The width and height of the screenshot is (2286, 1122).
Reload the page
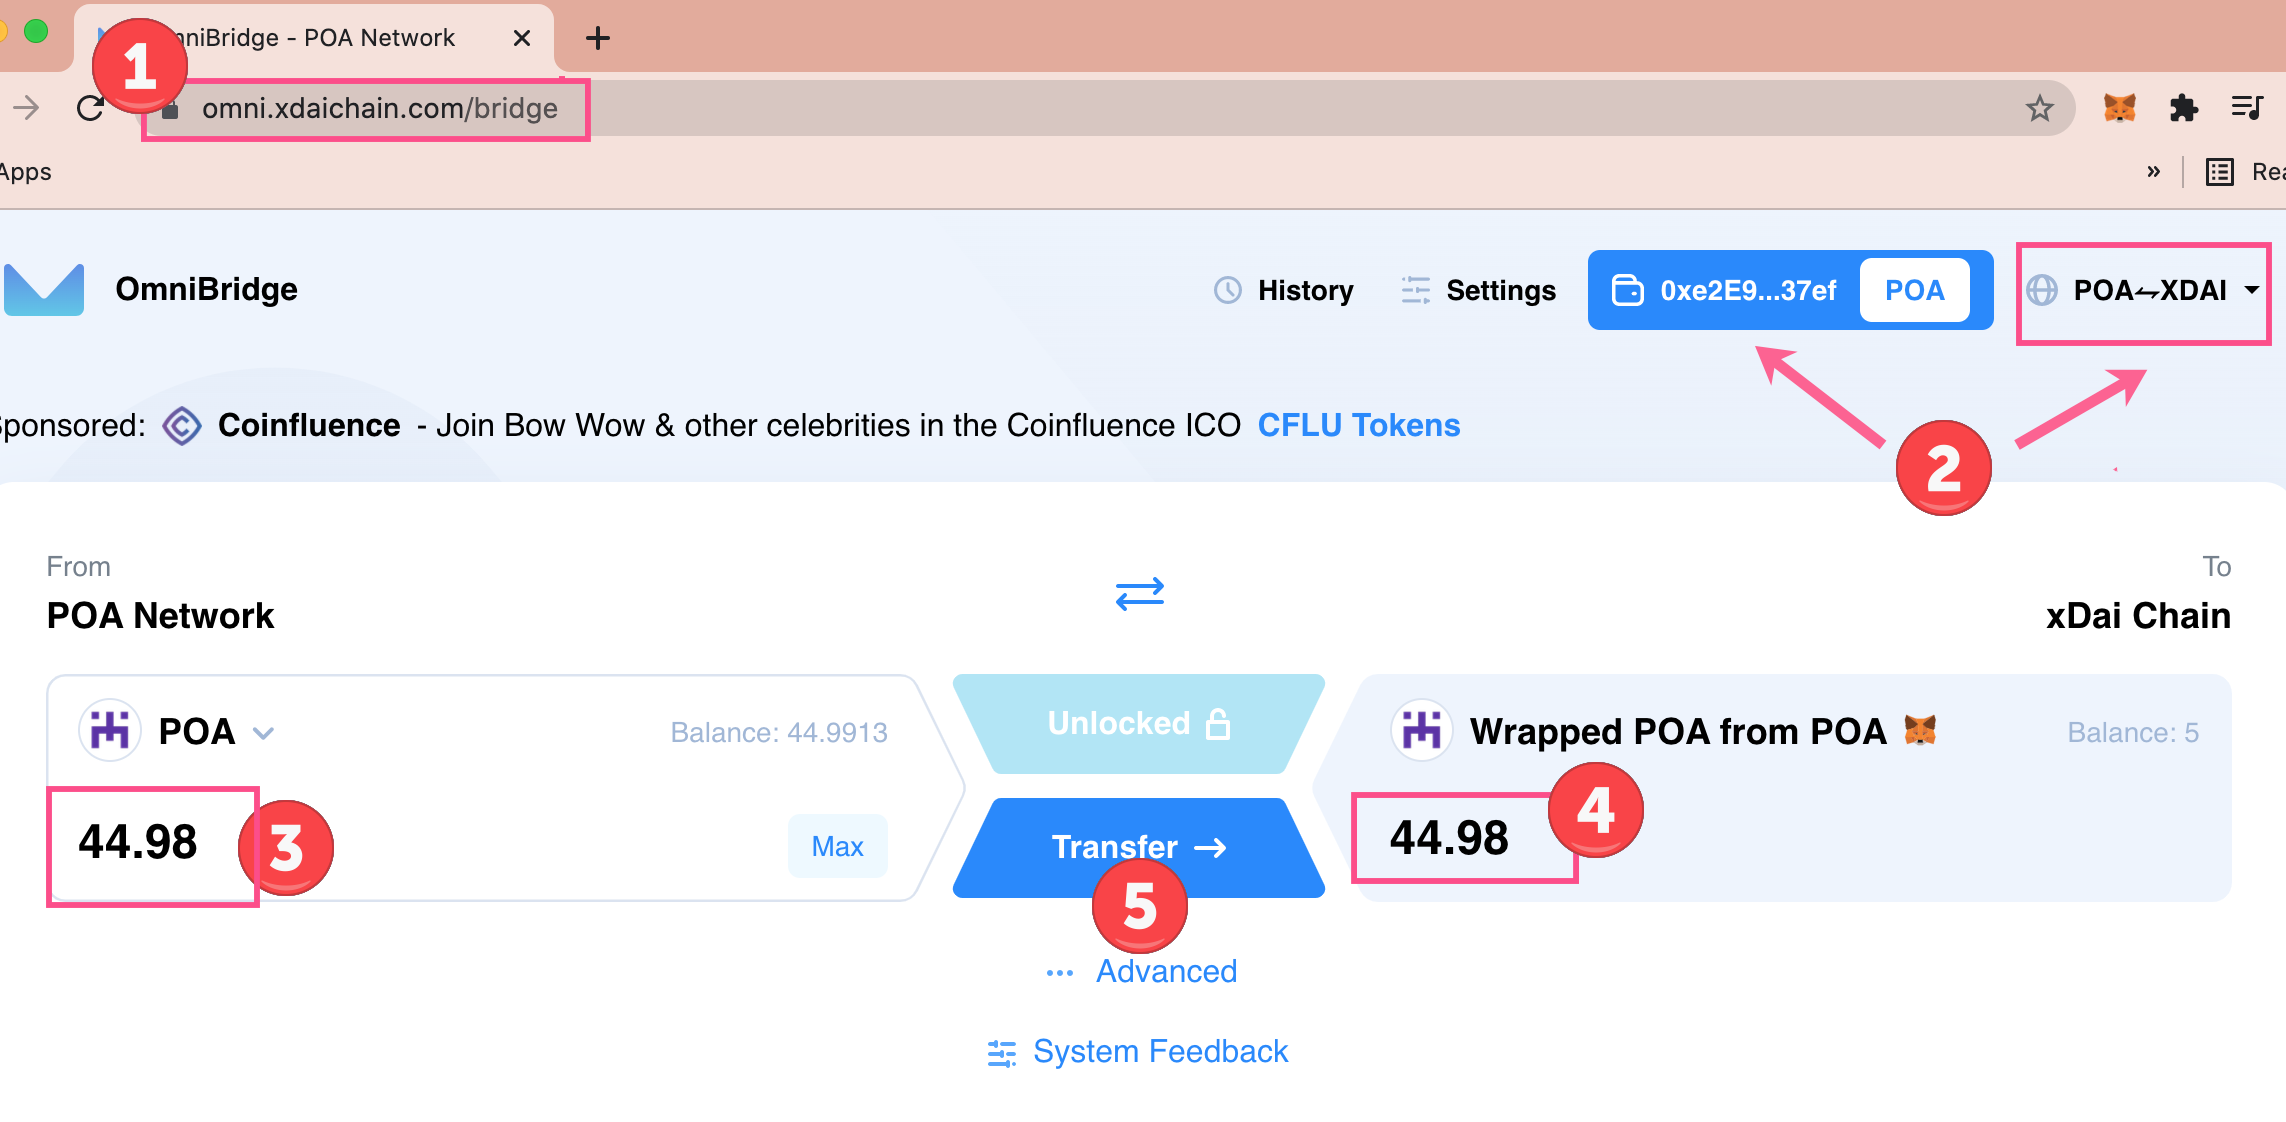point(91,108)
